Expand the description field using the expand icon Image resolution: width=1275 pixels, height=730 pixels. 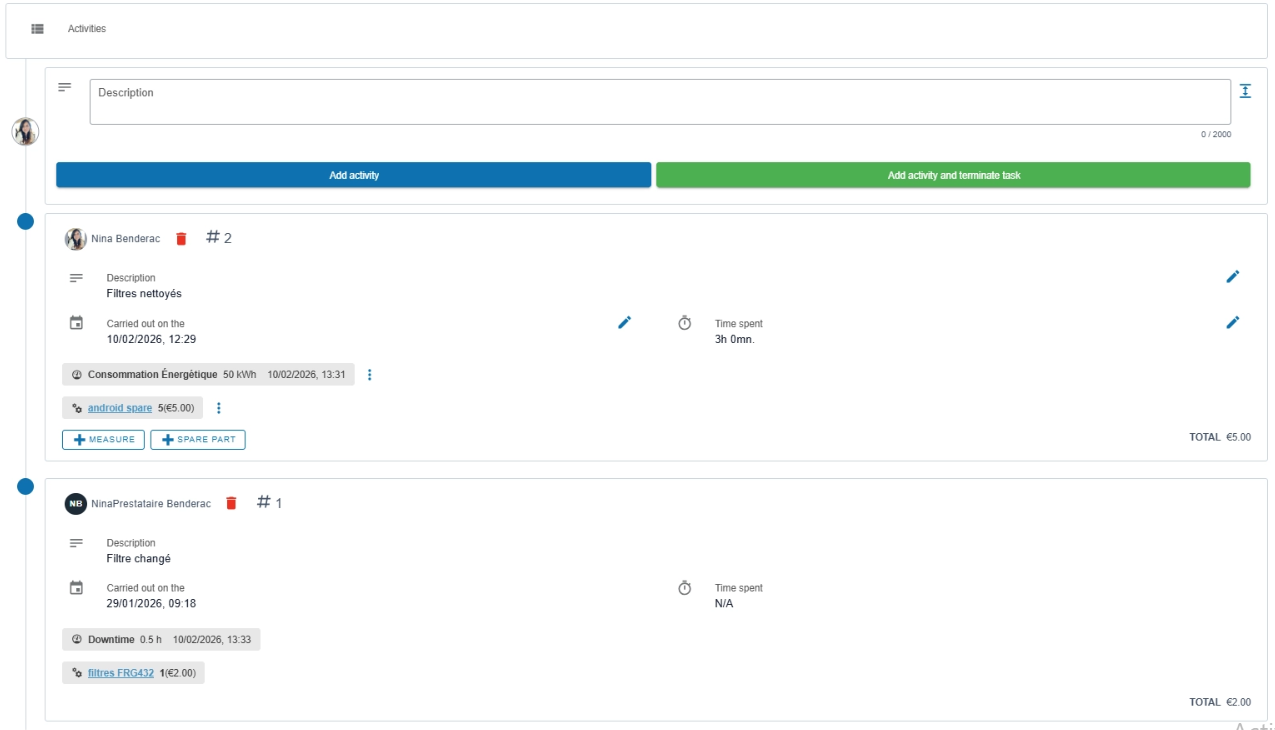(x=1245, y=91)
